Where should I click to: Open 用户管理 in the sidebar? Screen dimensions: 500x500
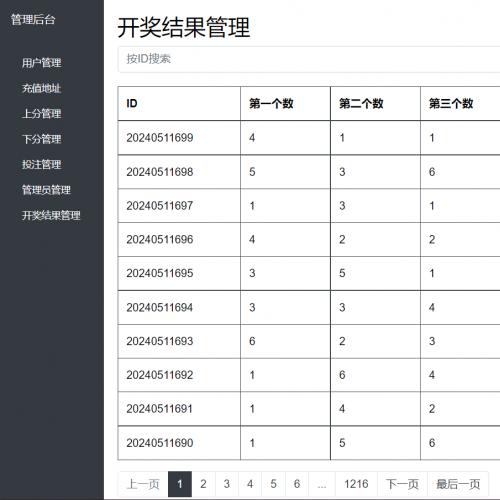point(41,63)
